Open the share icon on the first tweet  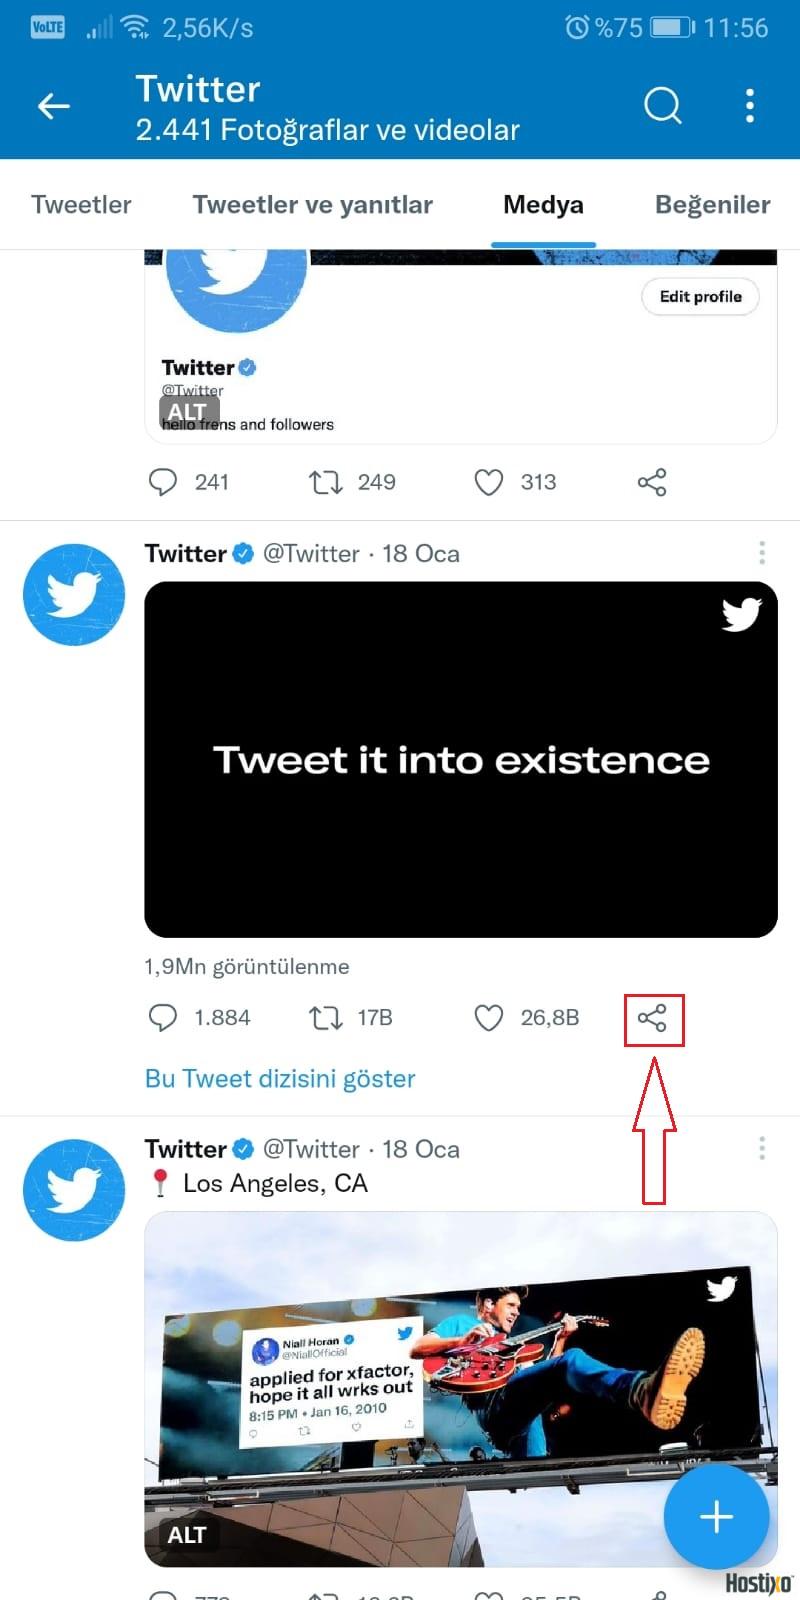point(651,482)
